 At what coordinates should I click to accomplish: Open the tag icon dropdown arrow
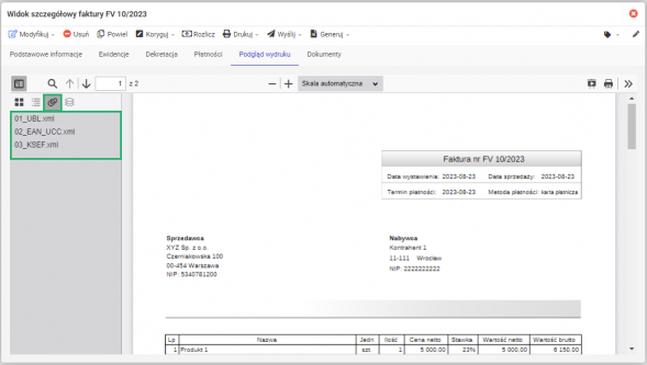[618, 35]
